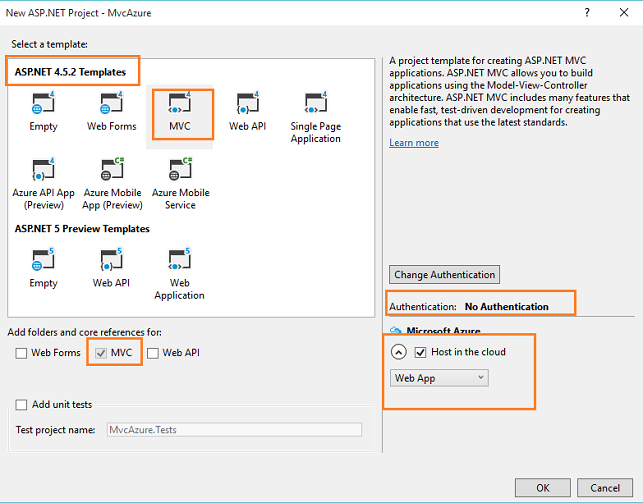Screen dimensions: 643x503
Task: Select the Azure Mobile App (Preview) template icon
Action: pyautogui.click(x=112, y=169)
